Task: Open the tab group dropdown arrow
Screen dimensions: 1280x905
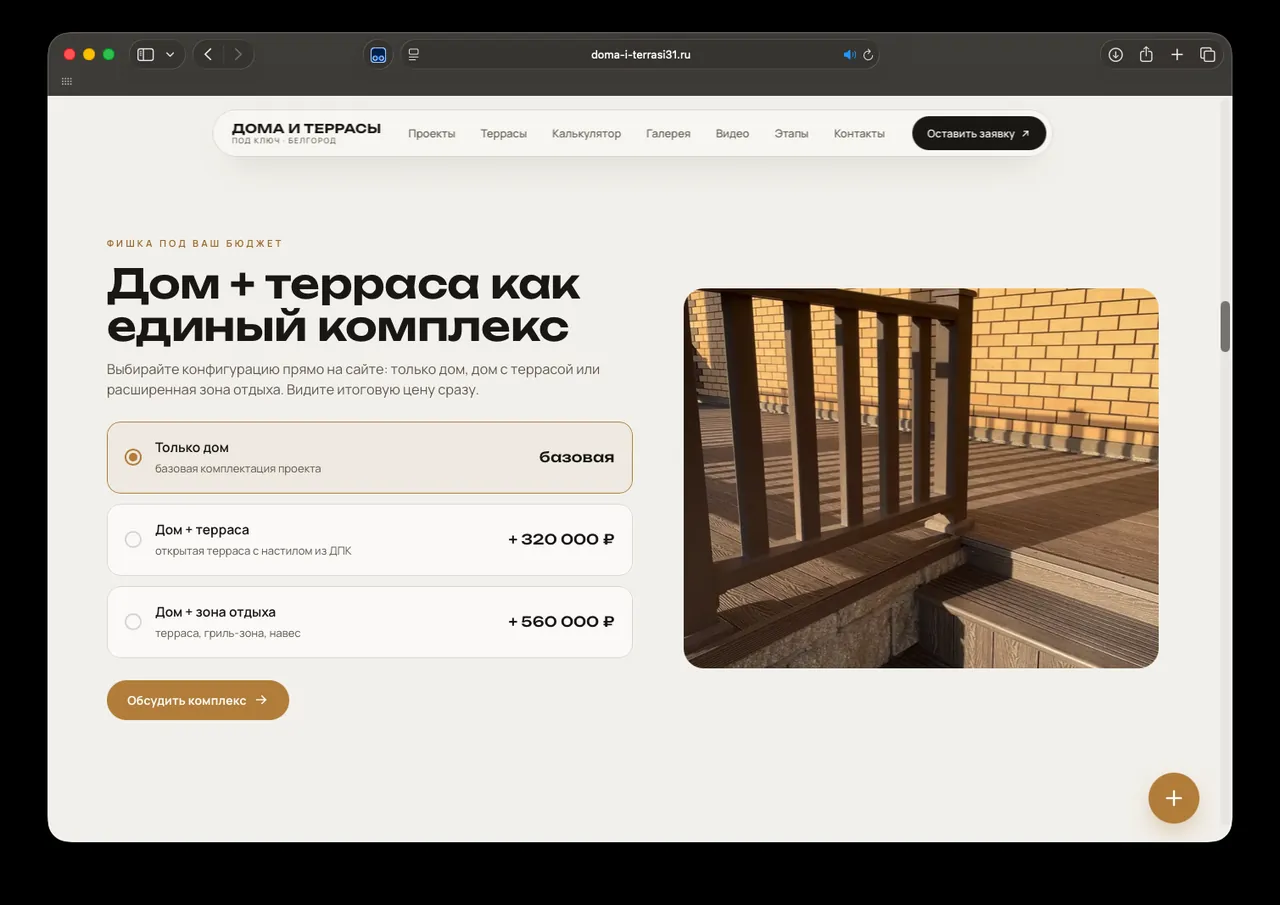Action: pyautogui.click(x=170, y=55)
